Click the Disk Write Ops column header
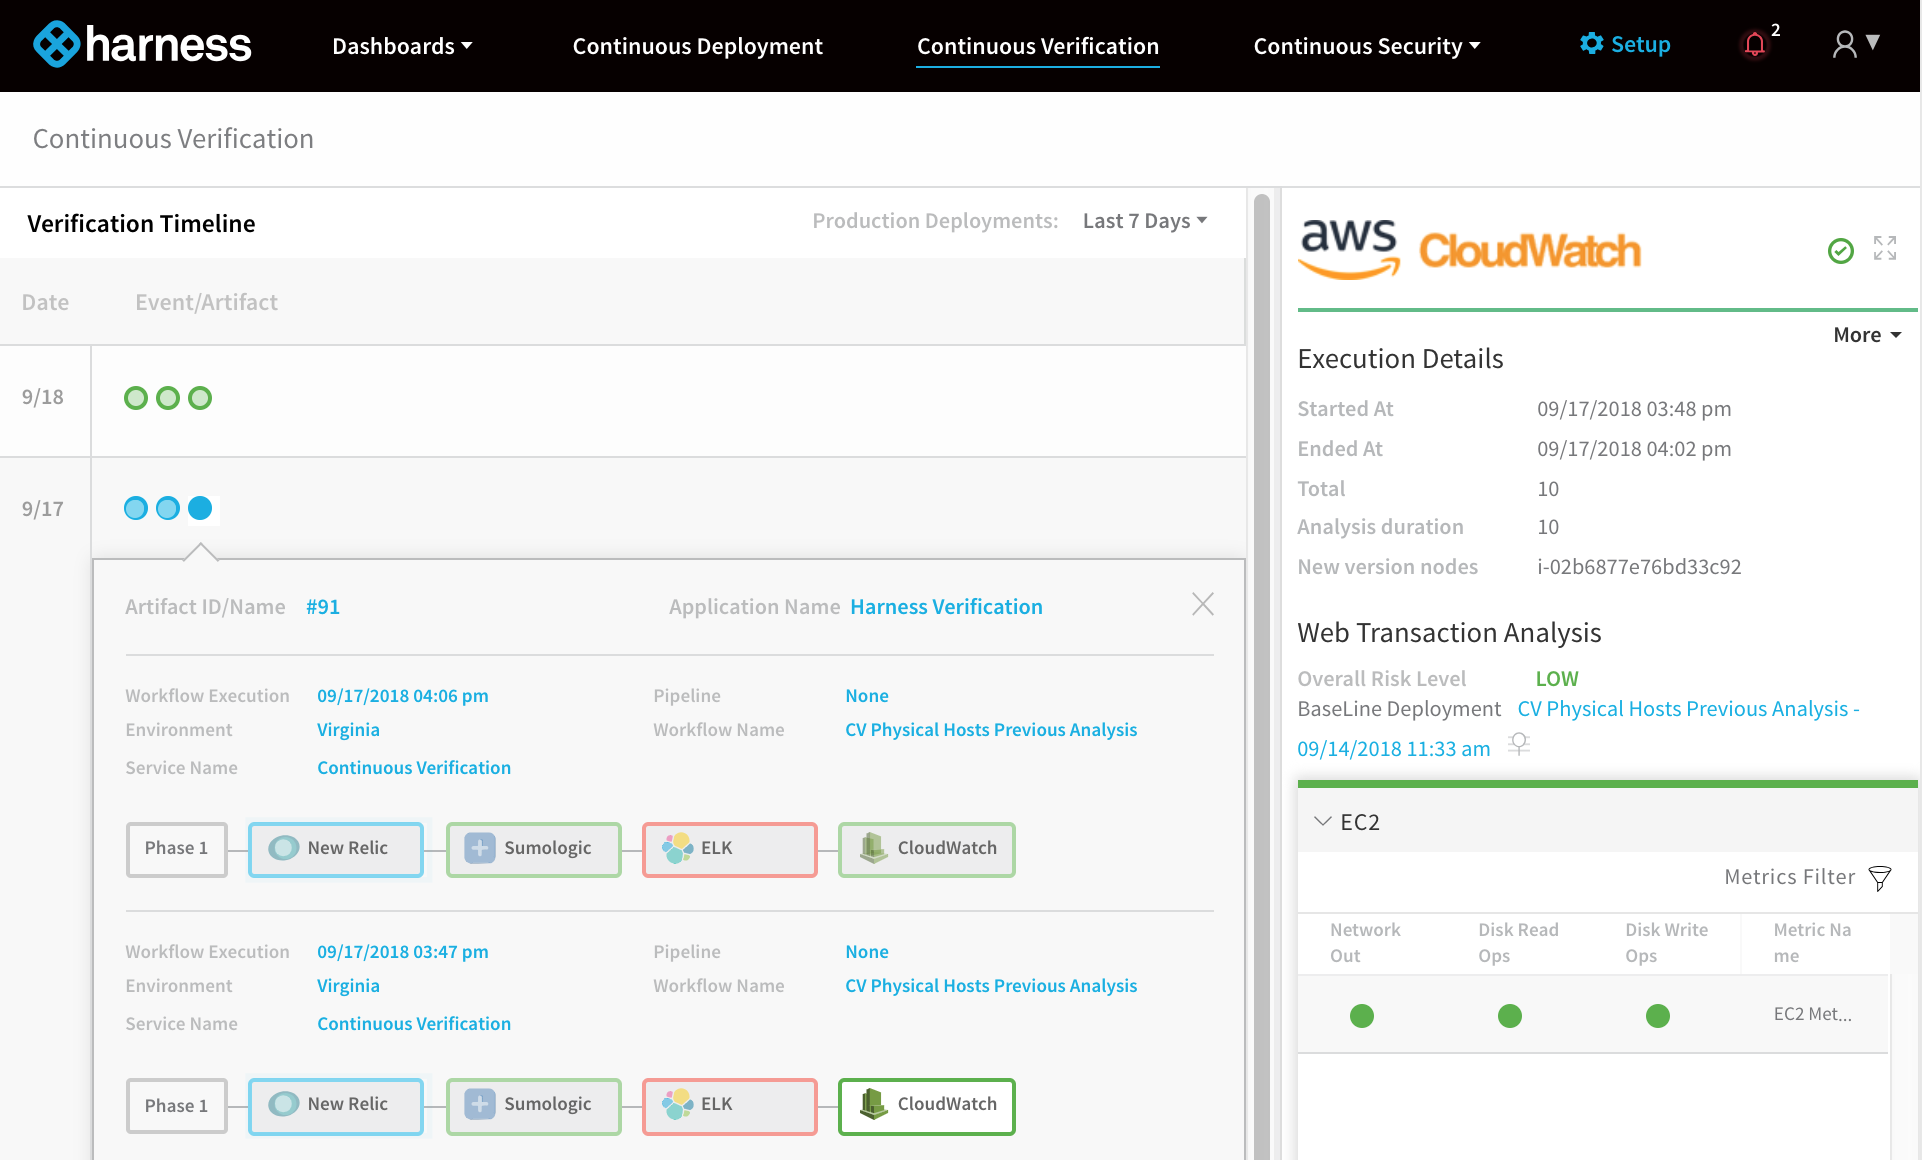Image resolution: width=1922 pixels, height=1160 pixels. point(1666,943)
